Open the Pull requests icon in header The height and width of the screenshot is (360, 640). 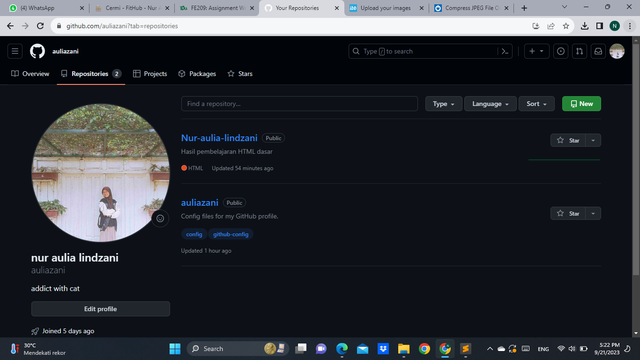coord(579,51)
